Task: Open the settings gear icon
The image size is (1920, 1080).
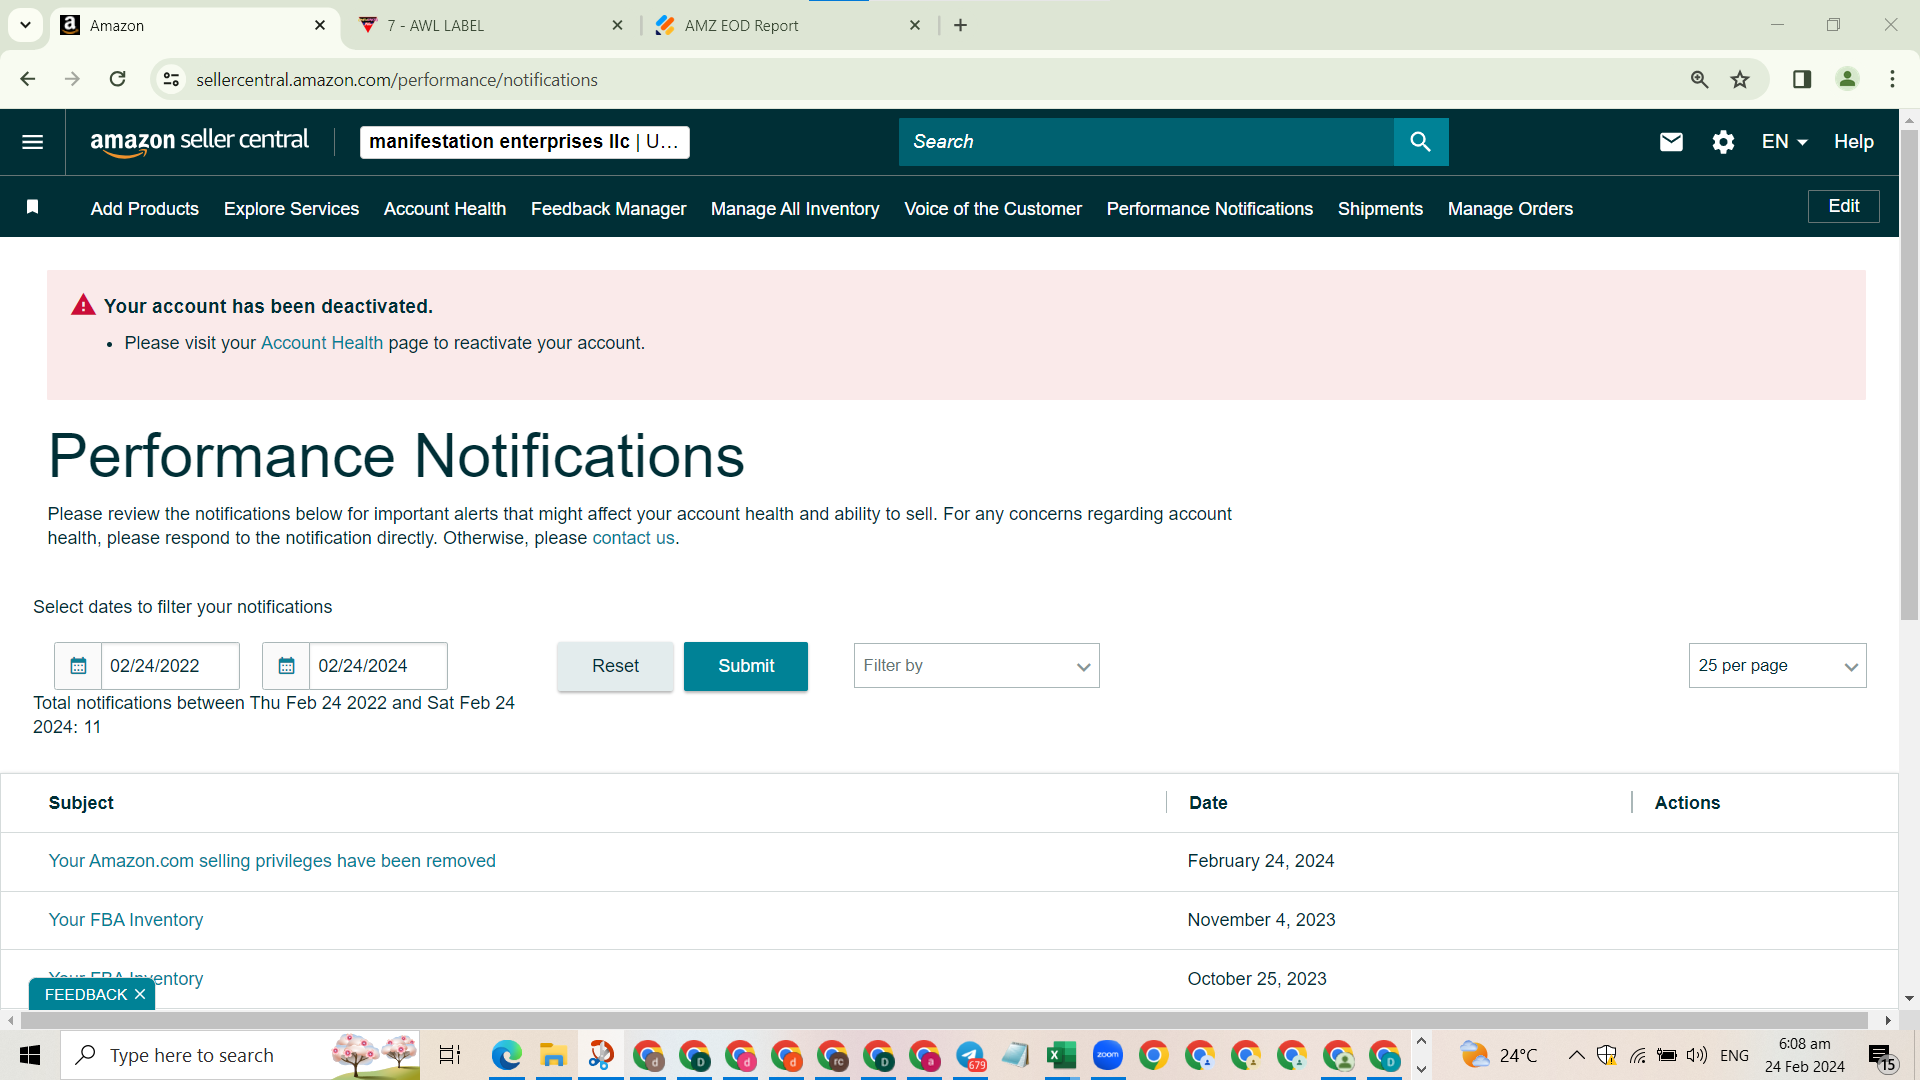Action: [x=1723, y=142]
